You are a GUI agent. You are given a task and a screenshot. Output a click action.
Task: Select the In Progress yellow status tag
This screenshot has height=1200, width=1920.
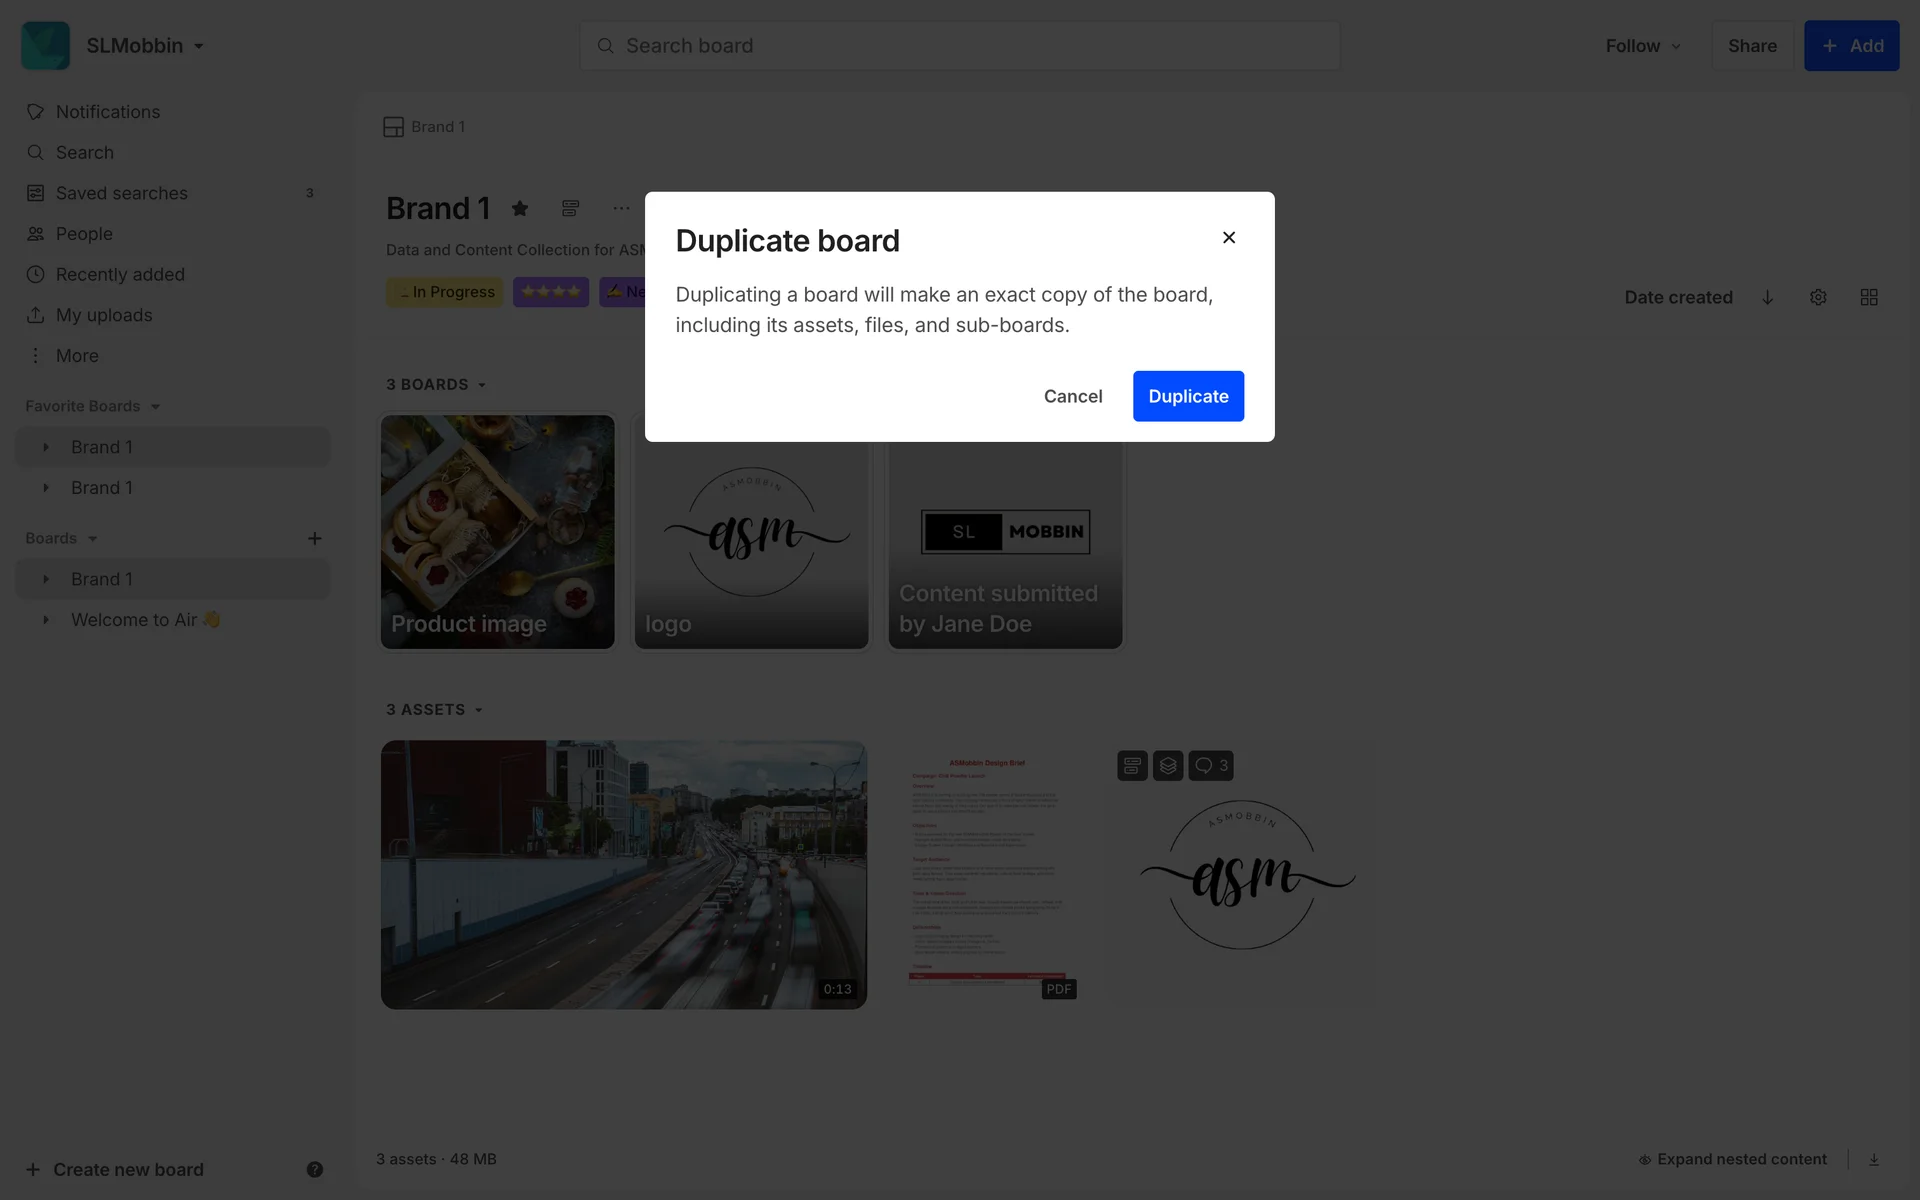point(445,292)
